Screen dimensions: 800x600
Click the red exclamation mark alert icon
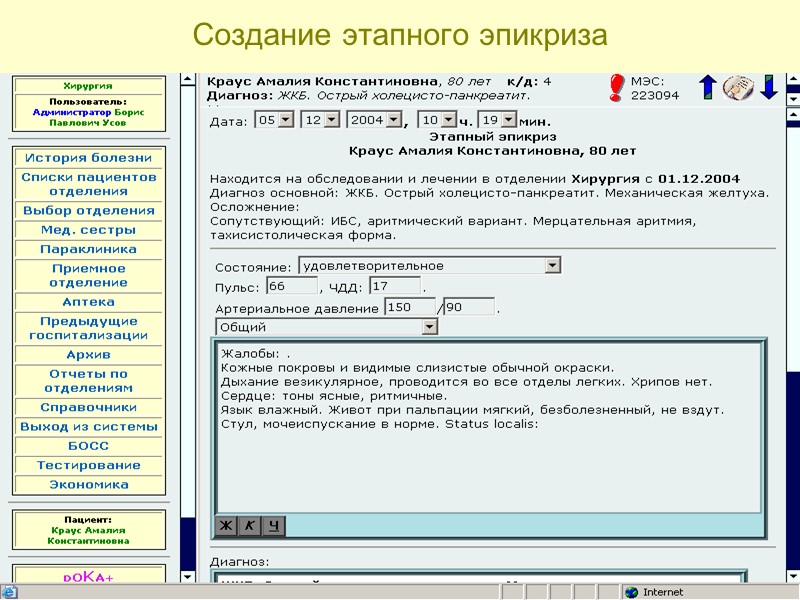[x=617, y=88]
